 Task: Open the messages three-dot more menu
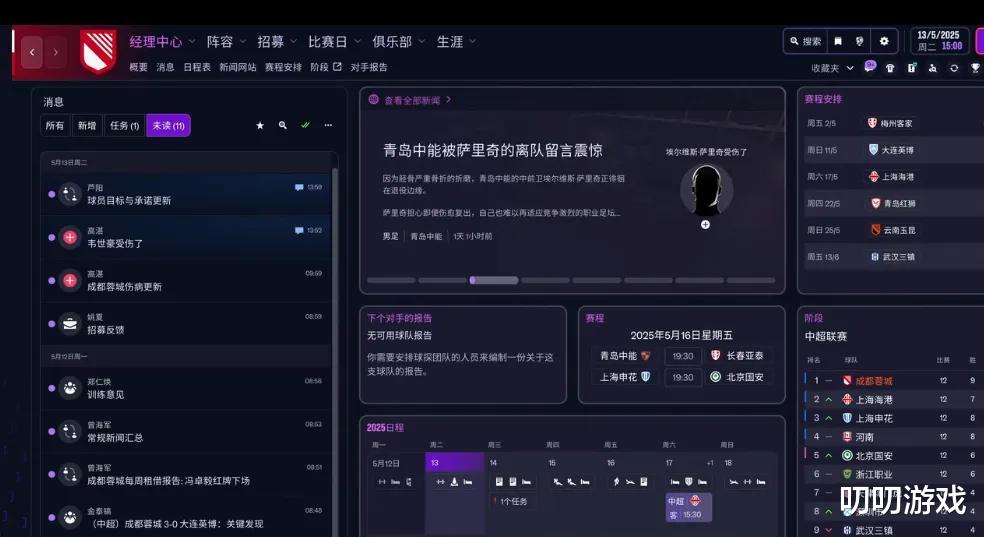tap(328, 125)
